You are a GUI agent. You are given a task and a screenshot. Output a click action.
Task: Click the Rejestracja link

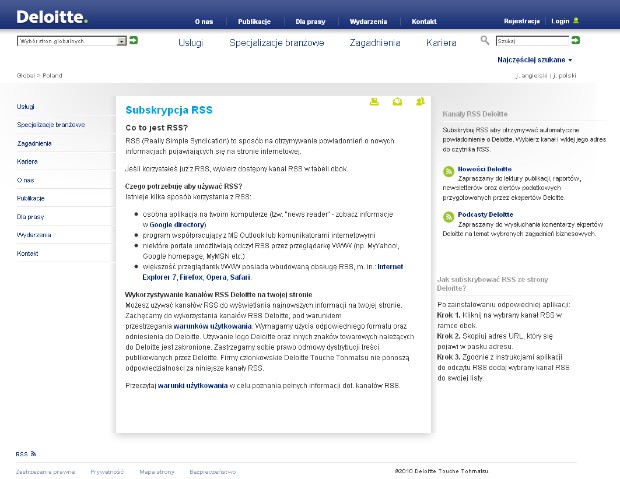tap(522, 21)
